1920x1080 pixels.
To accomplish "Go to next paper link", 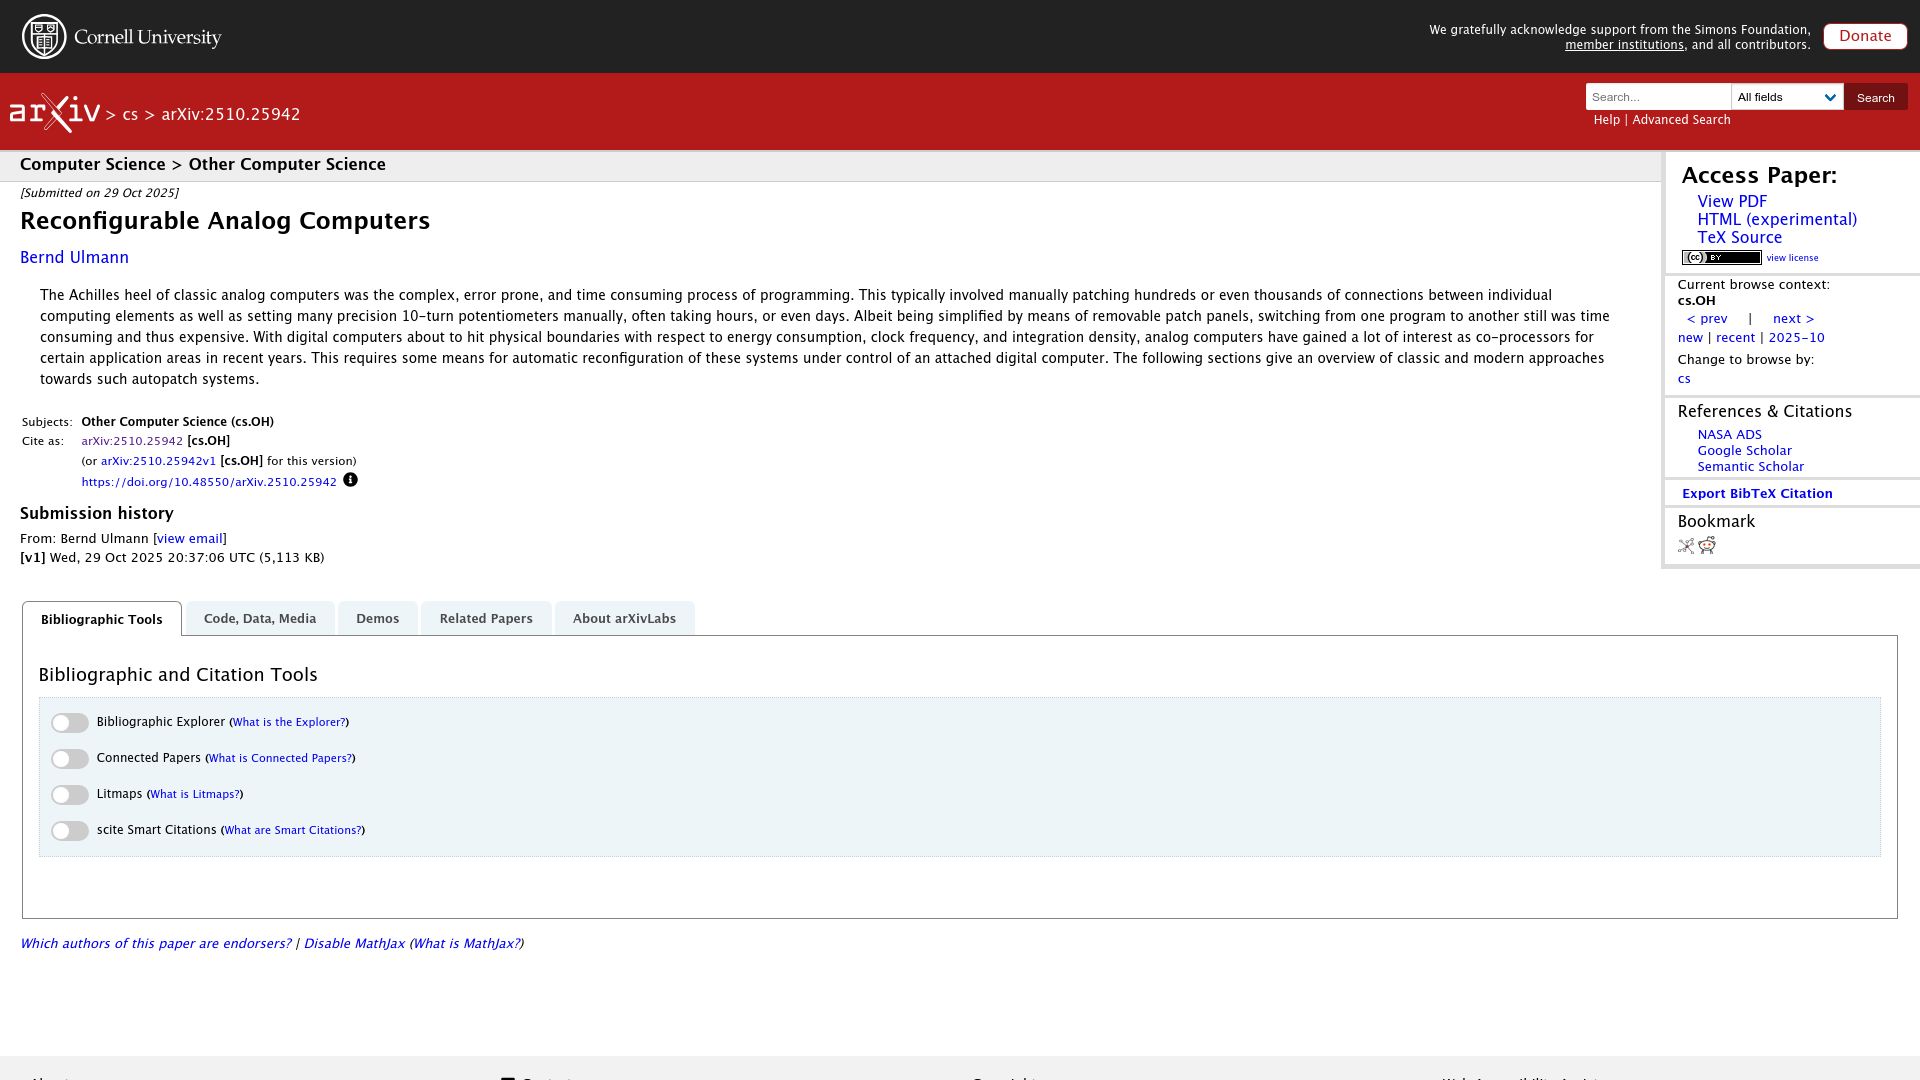I will pyautogui.click(x=1793, y=319).
